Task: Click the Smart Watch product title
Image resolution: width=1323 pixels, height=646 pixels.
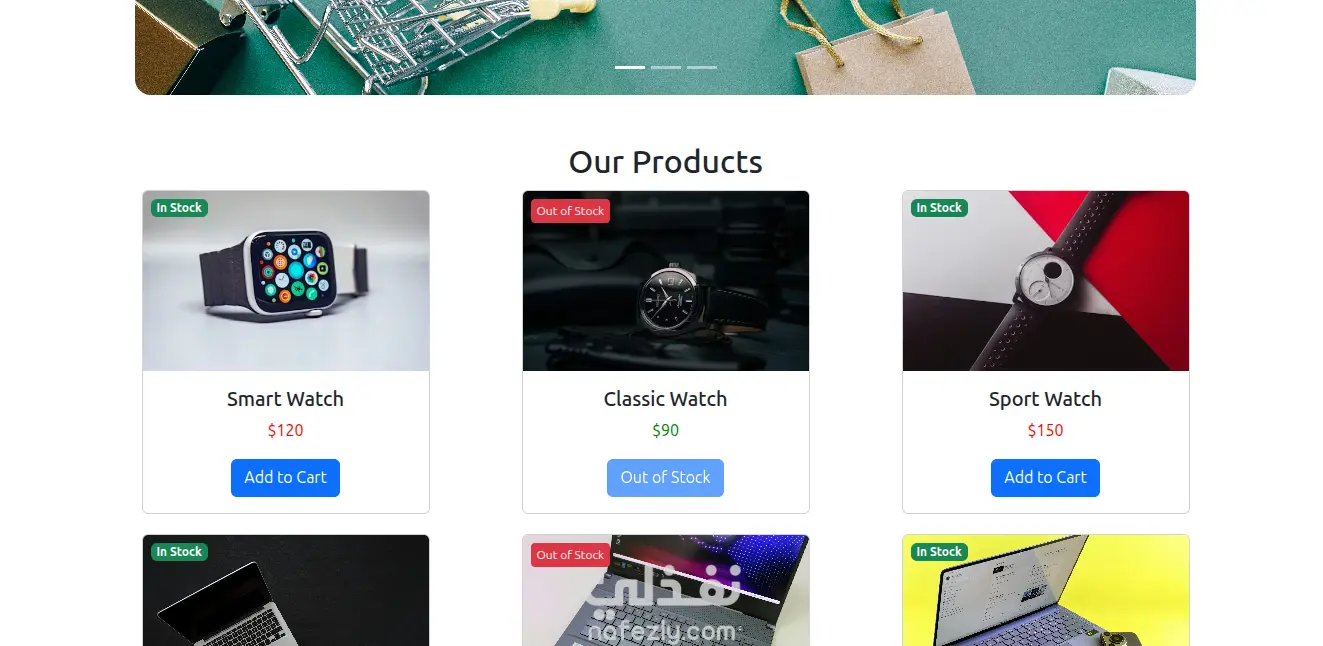Action: point(285,399)
